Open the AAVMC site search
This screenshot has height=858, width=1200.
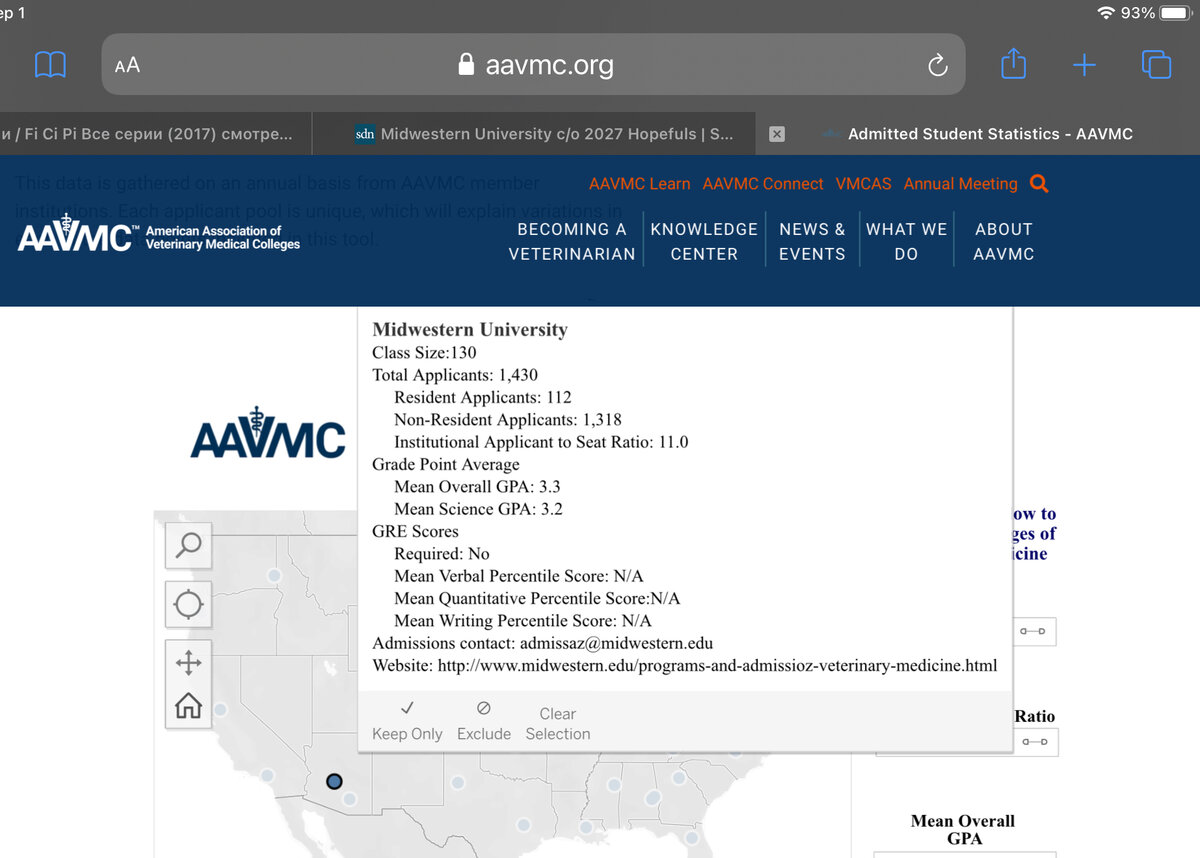coord(1039,184)
